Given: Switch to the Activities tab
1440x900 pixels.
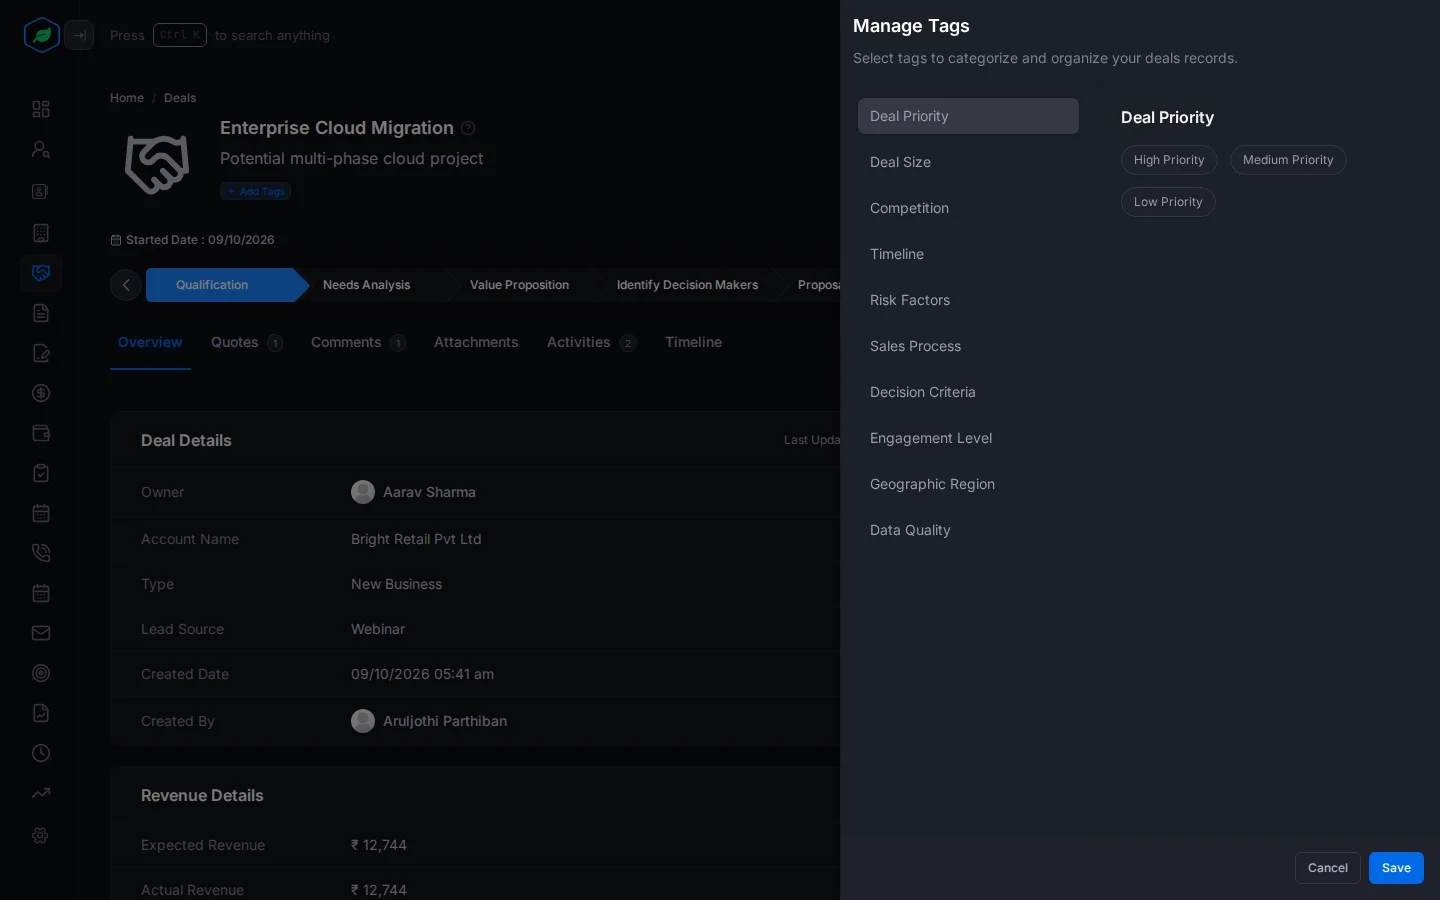Looking at the screenshot, I should (591, 342).
